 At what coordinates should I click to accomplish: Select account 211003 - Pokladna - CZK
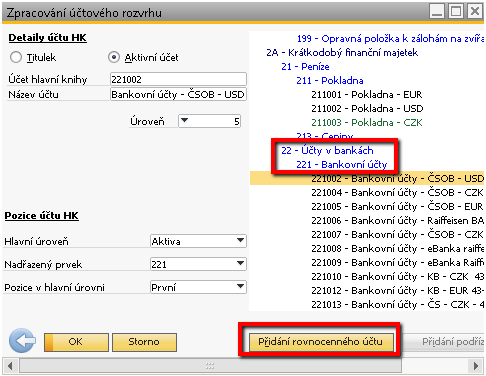point(367,123)
